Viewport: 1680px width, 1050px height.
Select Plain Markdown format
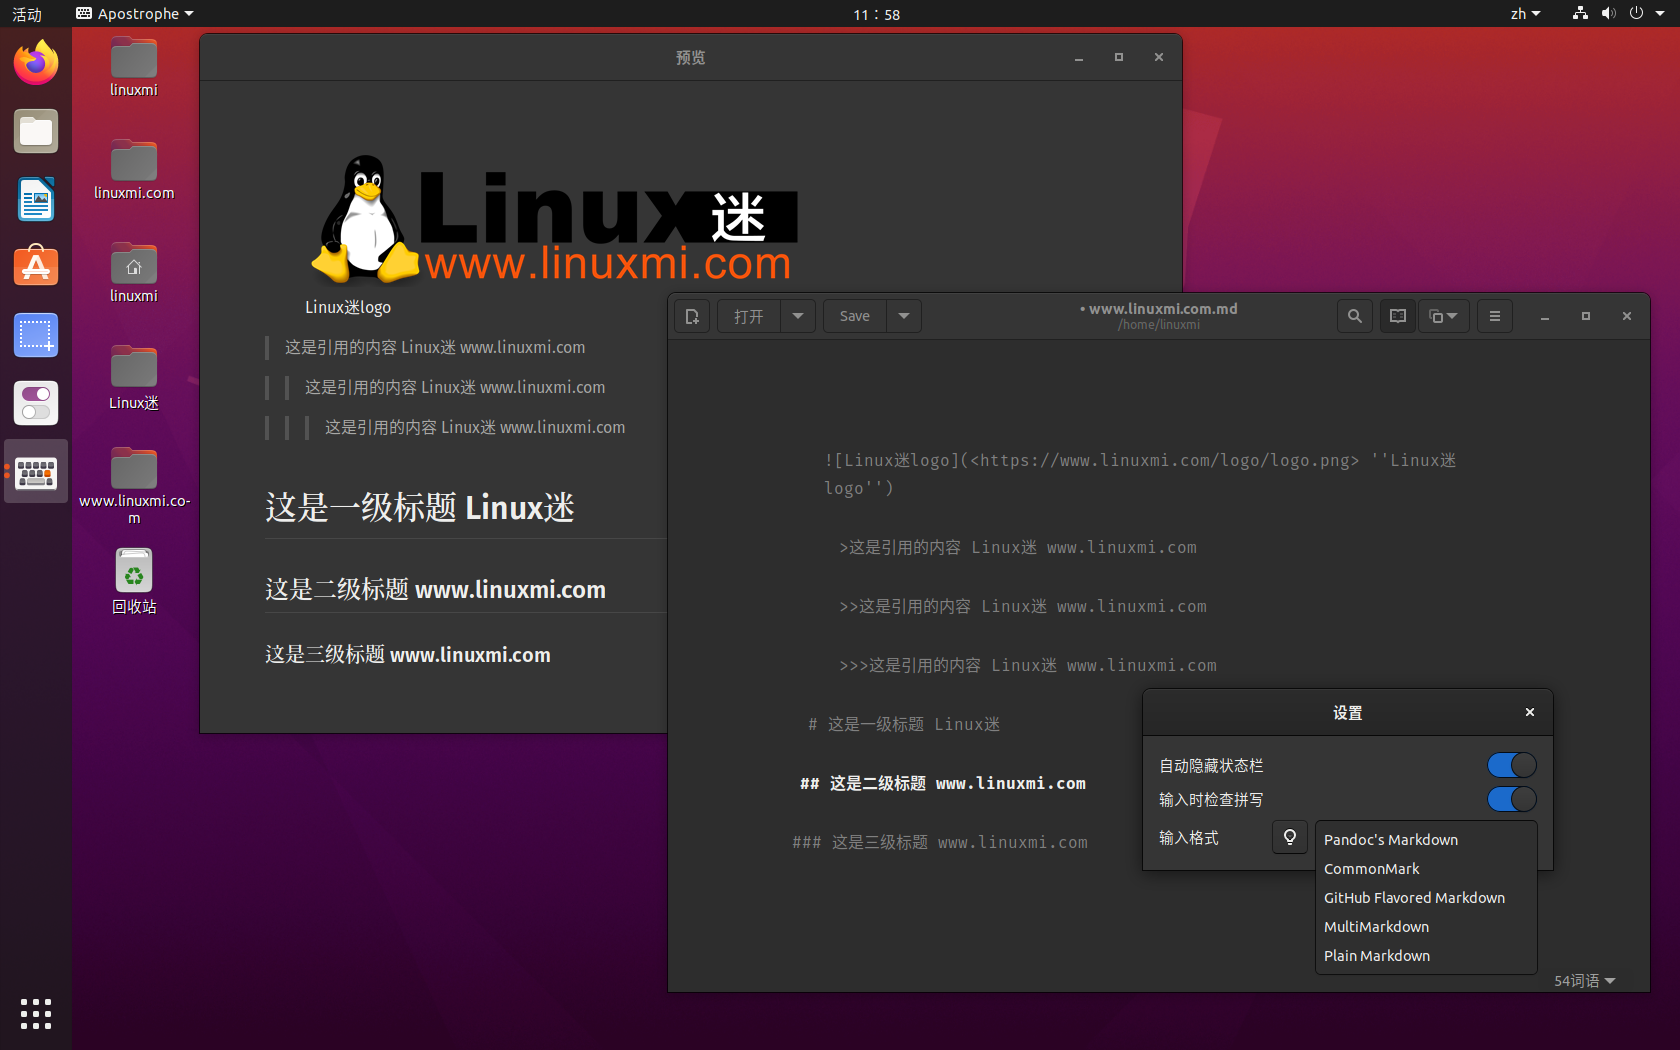(x=1426, y=956)
